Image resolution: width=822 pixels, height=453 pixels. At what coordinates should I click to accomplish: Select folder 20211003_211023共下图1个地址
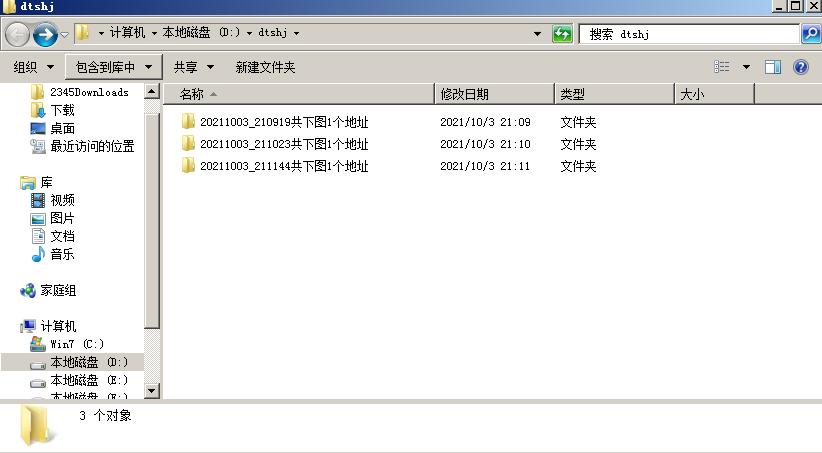click(284, 144)
